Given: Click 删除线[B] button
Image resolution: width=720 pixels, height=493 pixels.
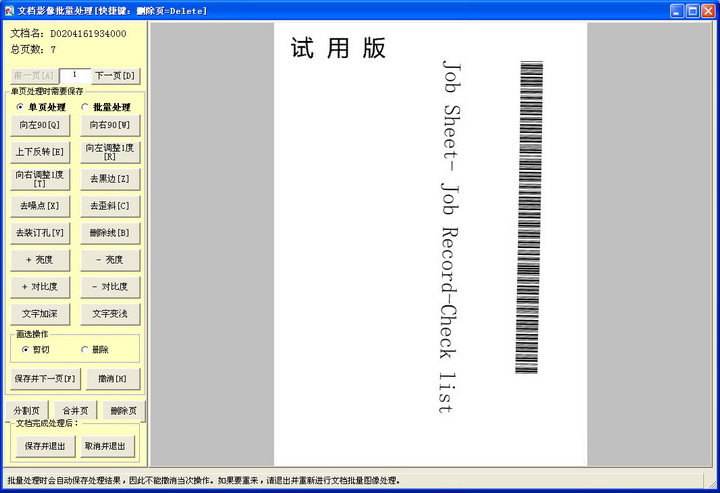Looking at the screenshot, I should pyautogui.click(x=110, y=233).
